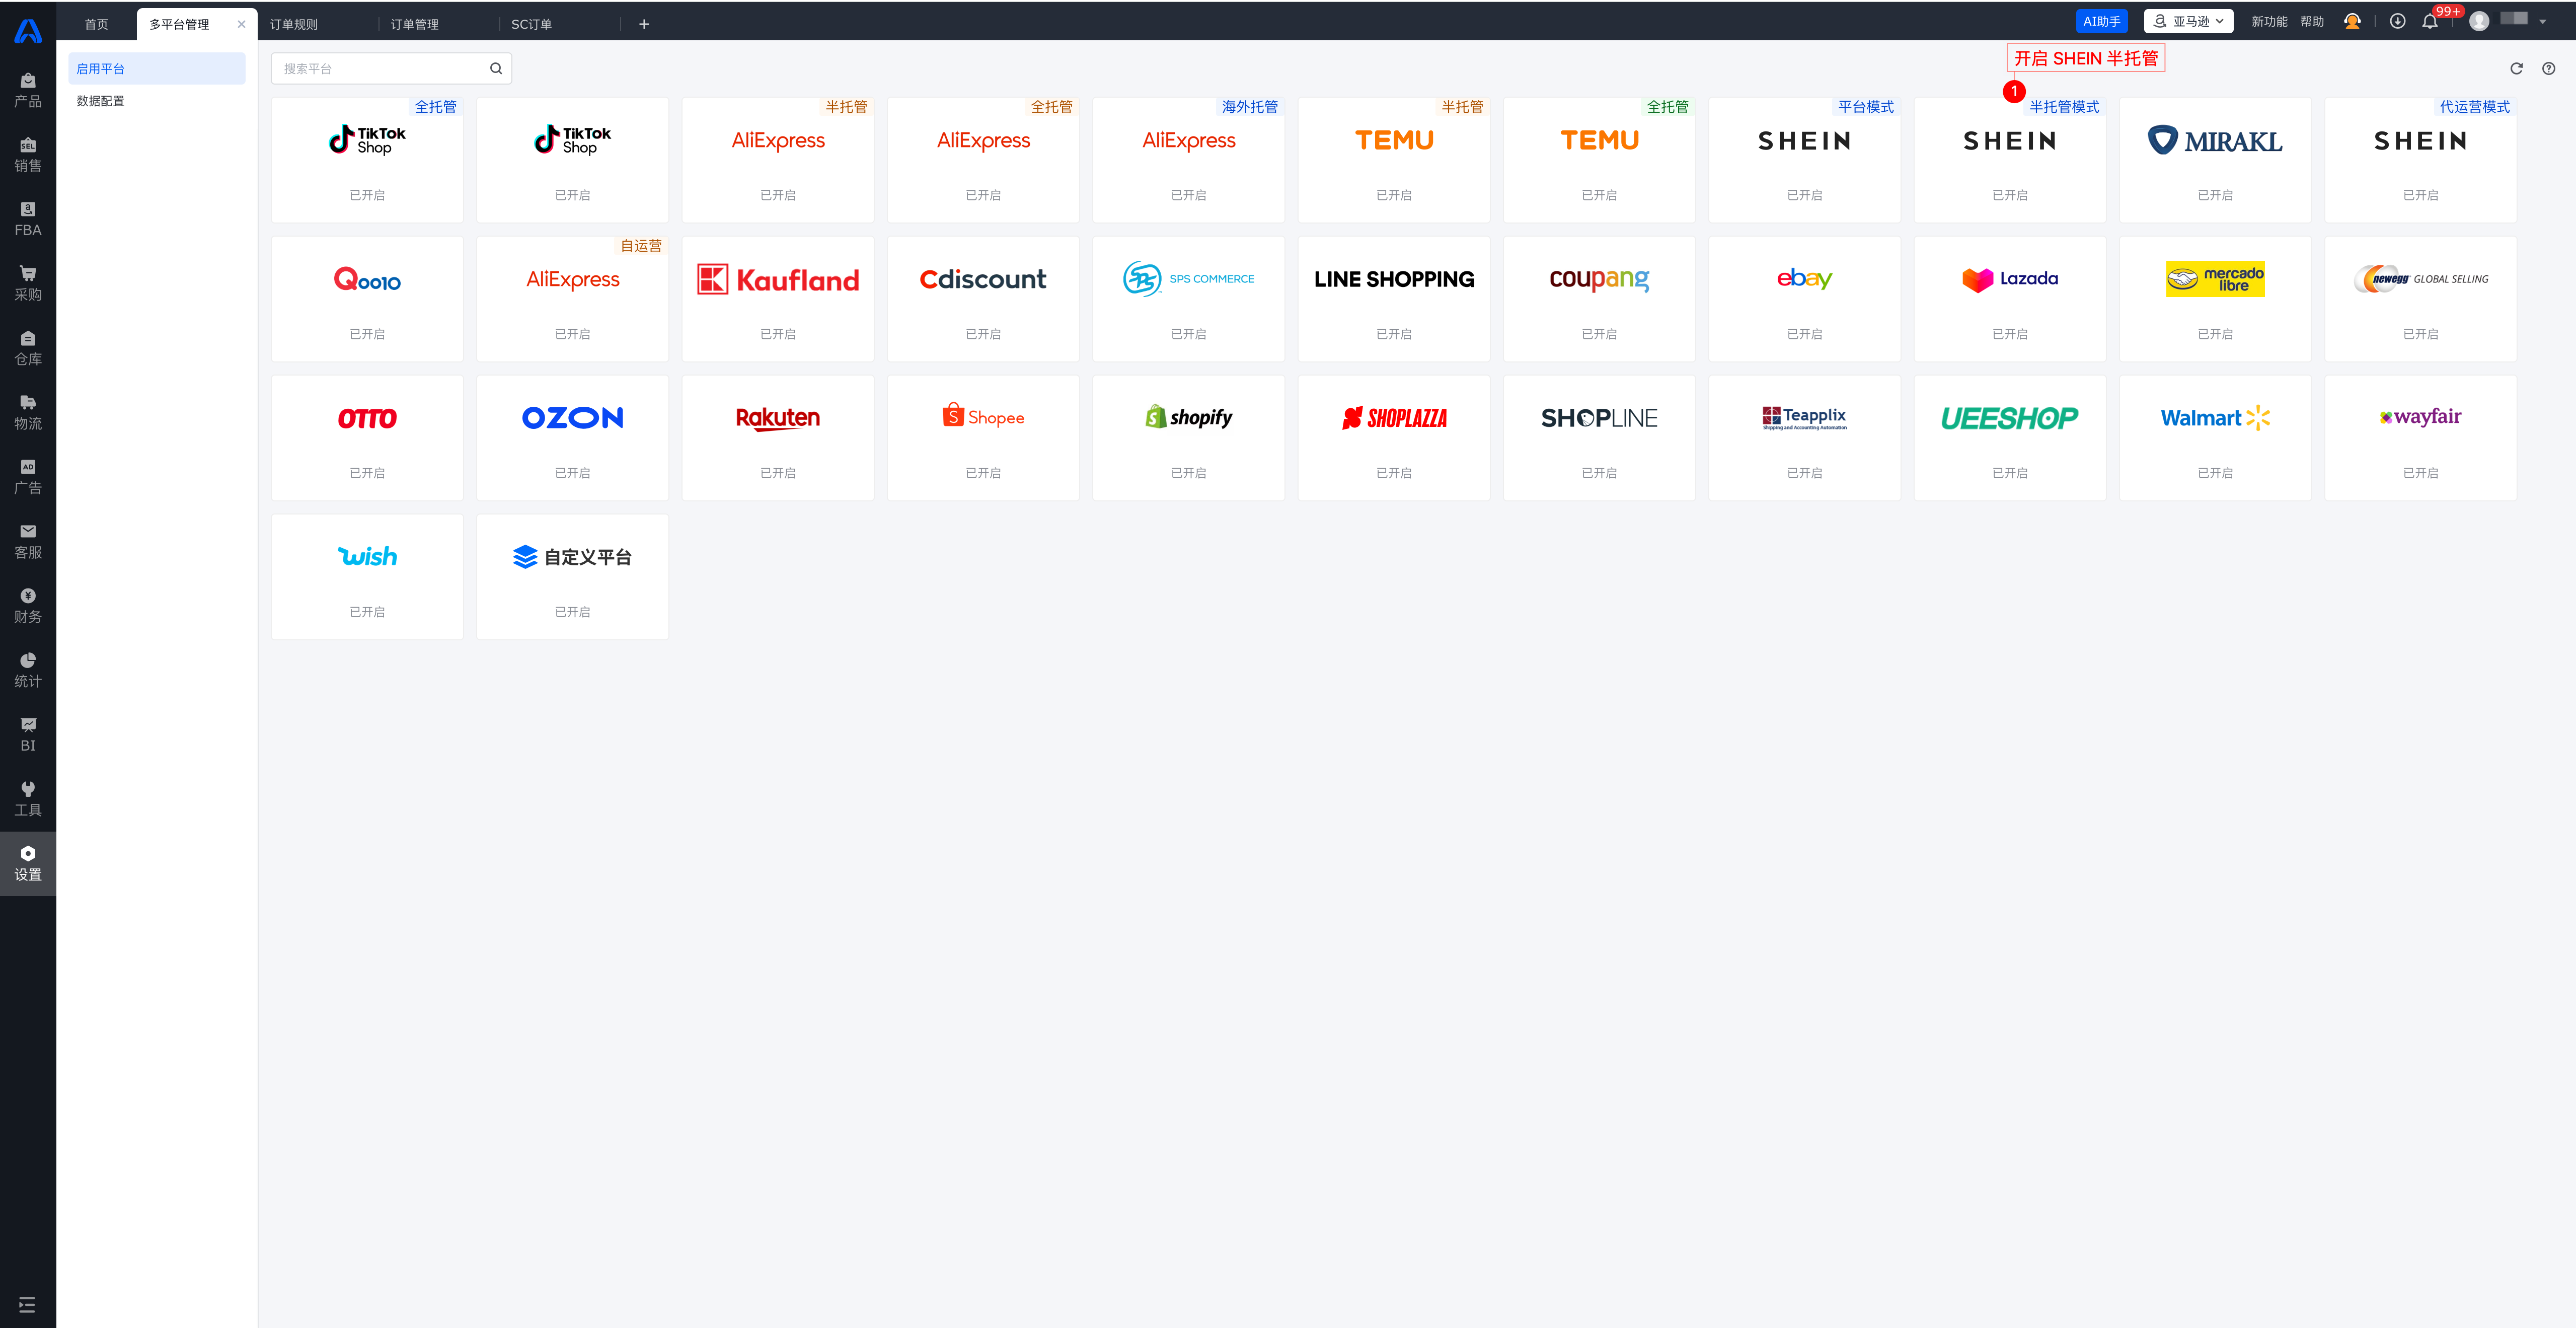Open the 采购 sidebar section
The height and width of the screenshot is (1328, 2576).
pyautogui.click(x=28, y=284)
